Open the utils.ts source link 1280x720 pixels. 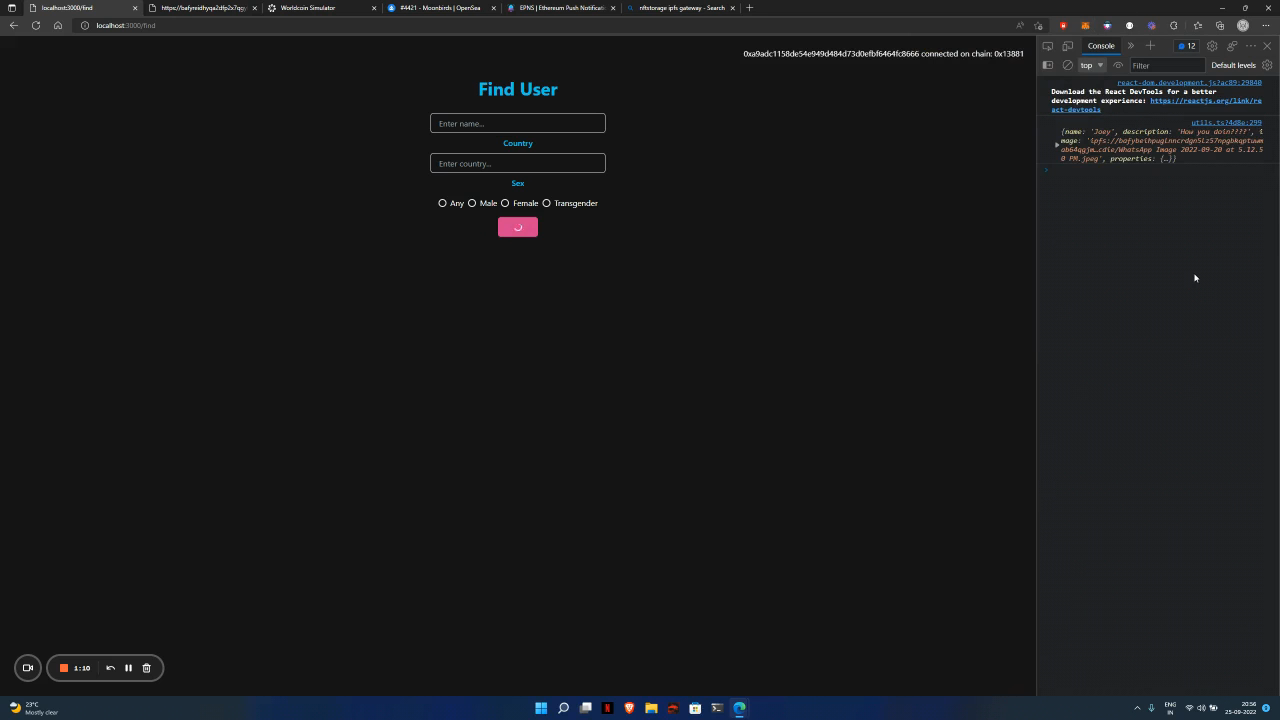pos(1226,123)
